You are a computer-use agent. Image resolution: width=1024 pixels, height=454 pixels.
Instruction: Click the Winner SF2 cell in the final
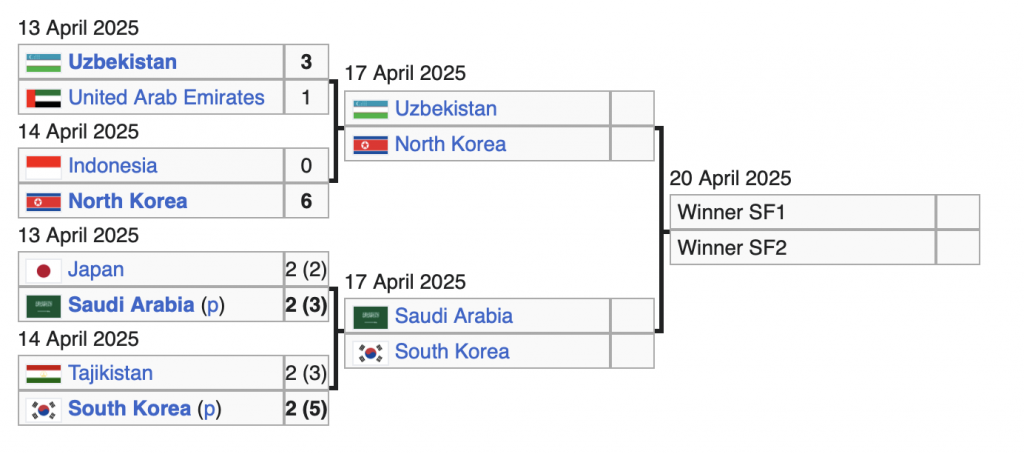pos(802,248)
